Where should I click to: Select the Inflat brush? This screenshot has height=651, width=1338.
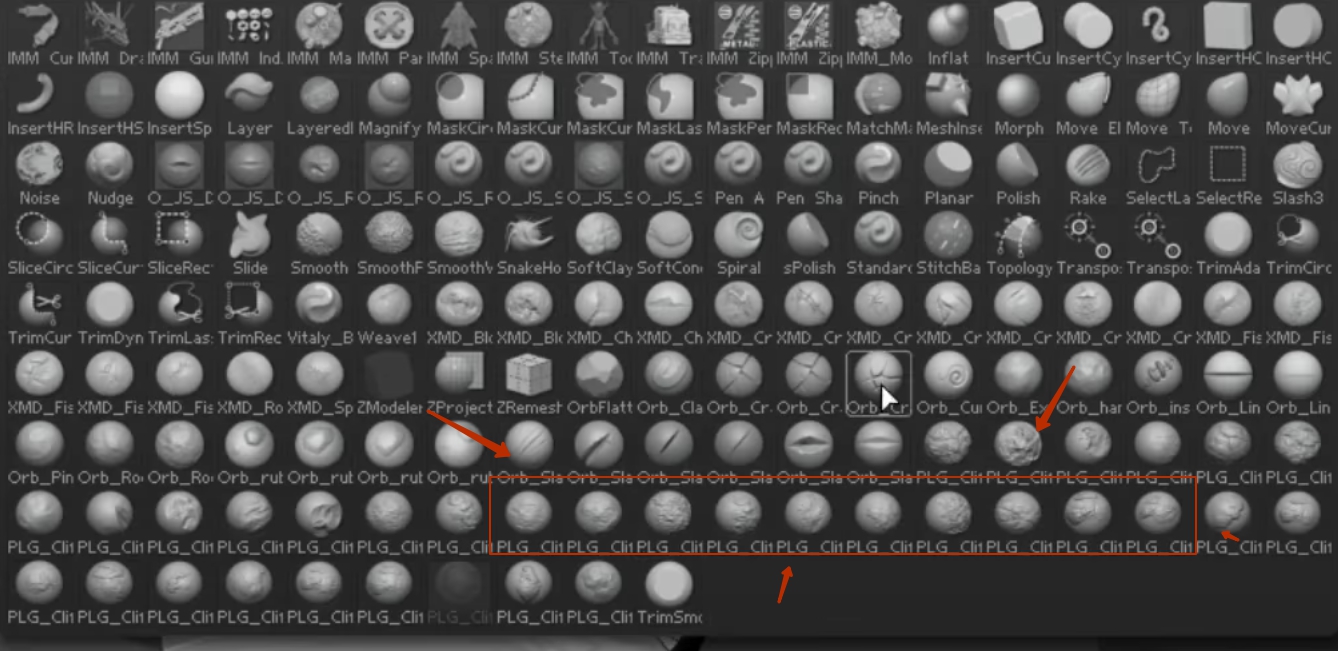[x=948, y=34]
